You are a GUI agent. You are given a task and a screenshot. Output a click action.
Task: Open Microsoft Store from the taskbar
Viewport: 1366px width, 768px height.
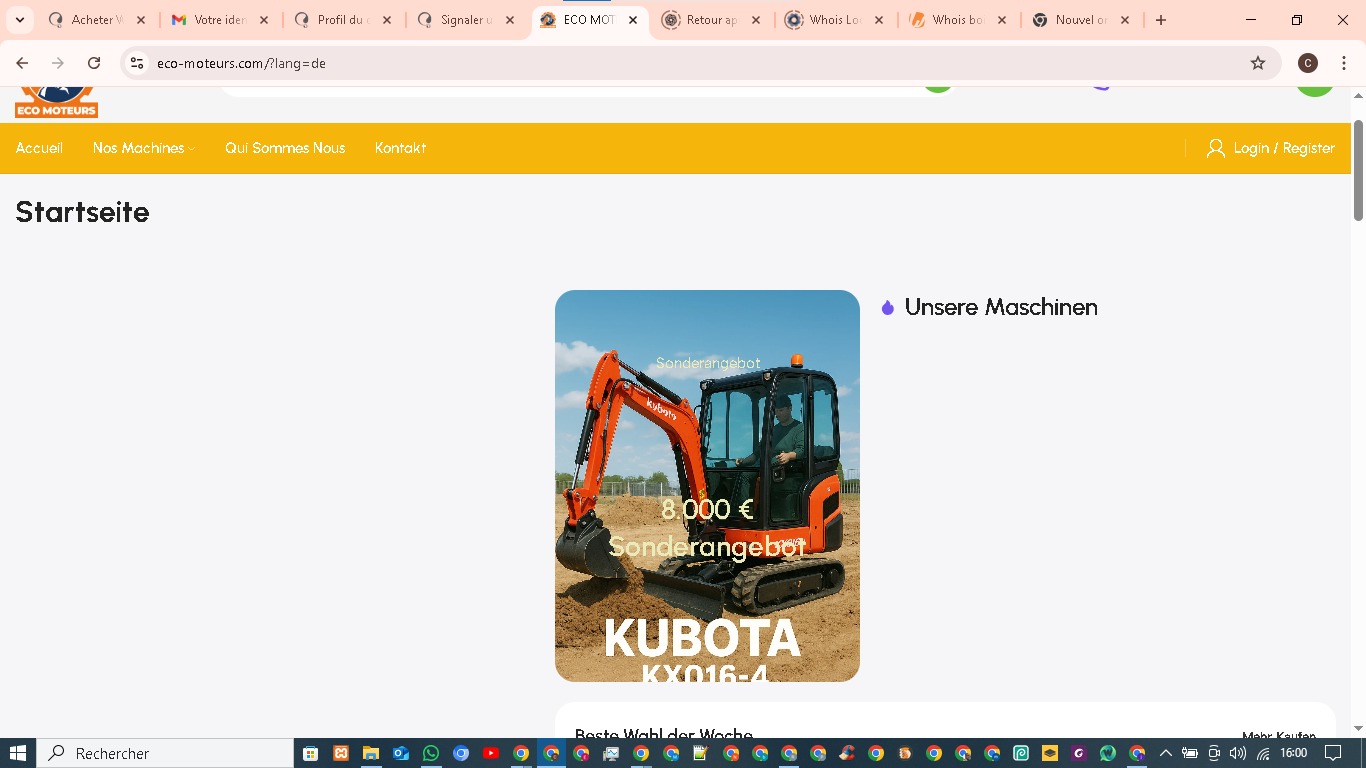(310, 753)
